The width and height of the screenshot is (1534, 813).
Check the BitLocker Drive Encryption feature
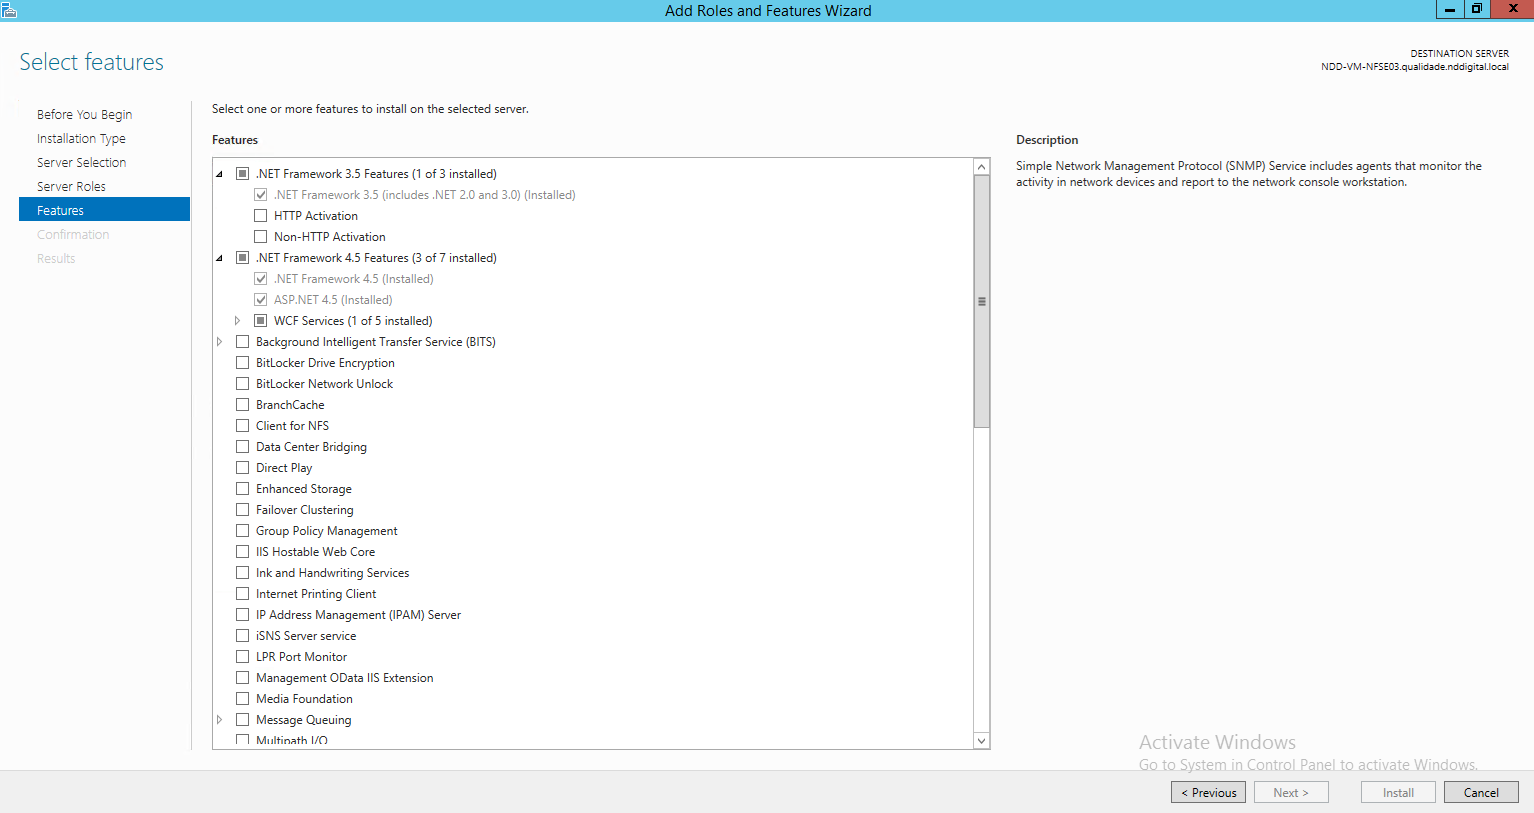[242, 362]
